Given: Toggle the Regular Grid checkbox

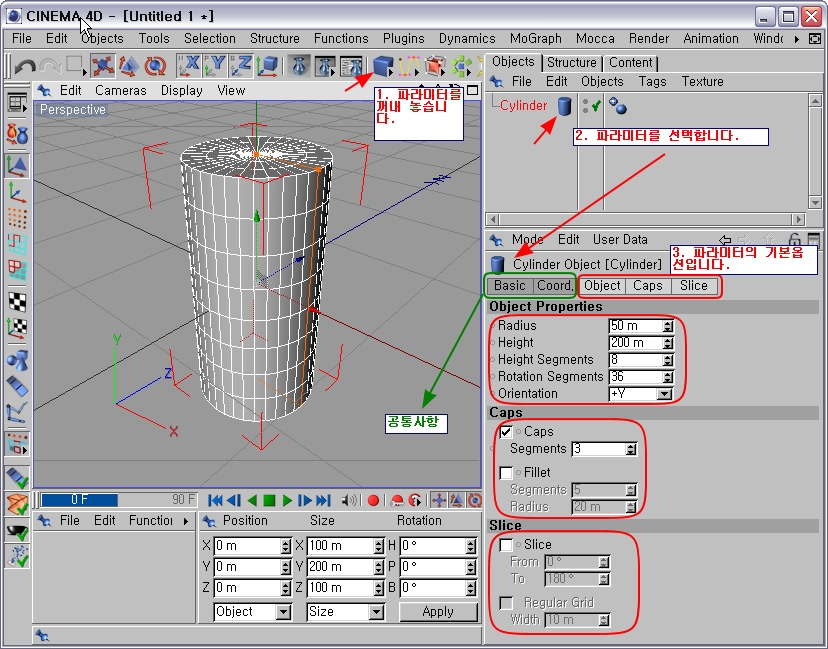Looking at the screenshot, I should click(x=506, y=603).
